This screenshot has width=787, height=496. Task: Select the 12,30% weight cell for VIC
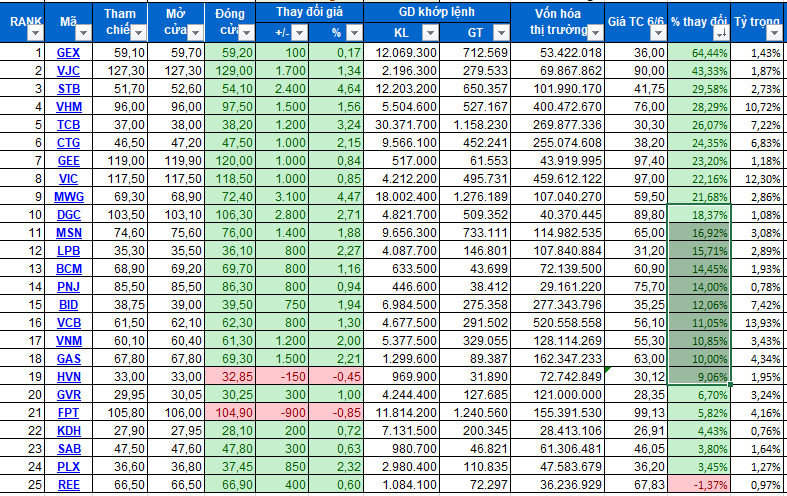(x=758, y=179)
